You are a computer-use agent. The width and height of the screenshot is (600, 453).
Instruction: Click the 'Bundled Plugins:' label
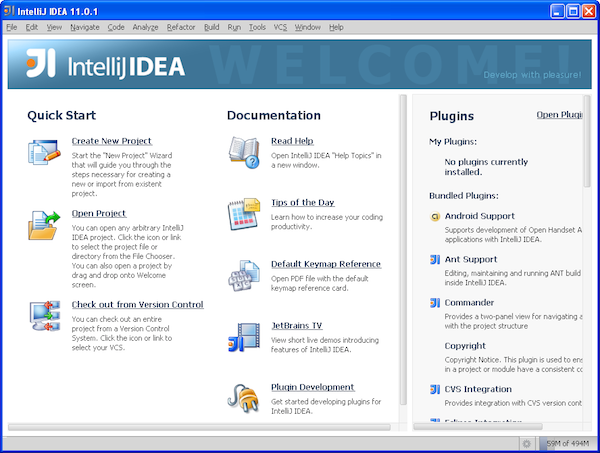click(464, 196)
